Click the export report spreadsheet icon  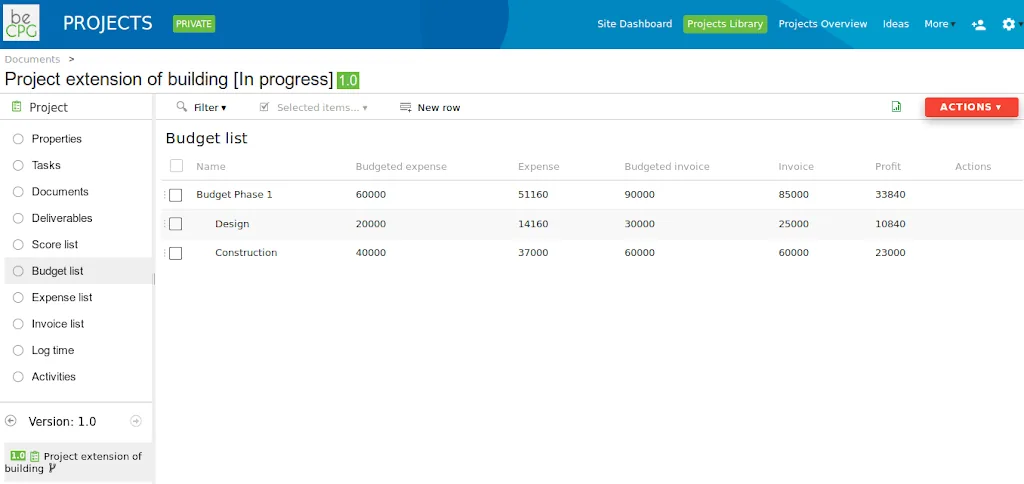click(x=896, y=107)
